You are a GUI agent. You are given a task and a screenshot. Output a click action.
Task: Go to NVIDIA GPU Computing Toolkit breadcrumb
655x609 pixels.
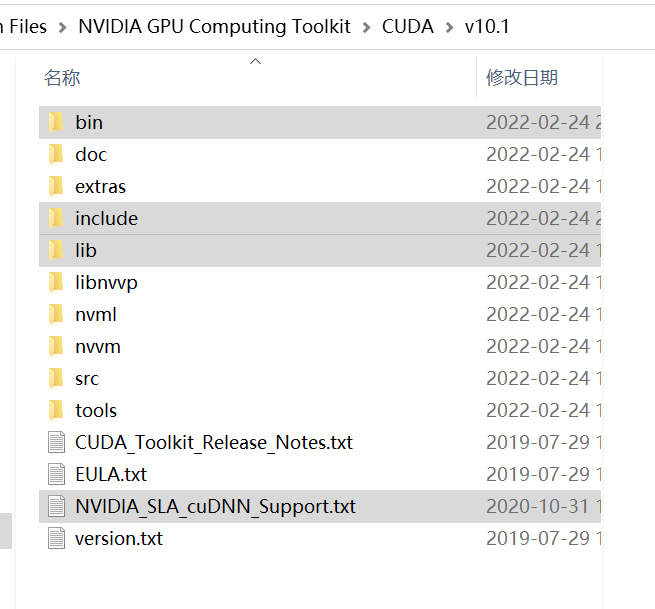pos(215,27)
